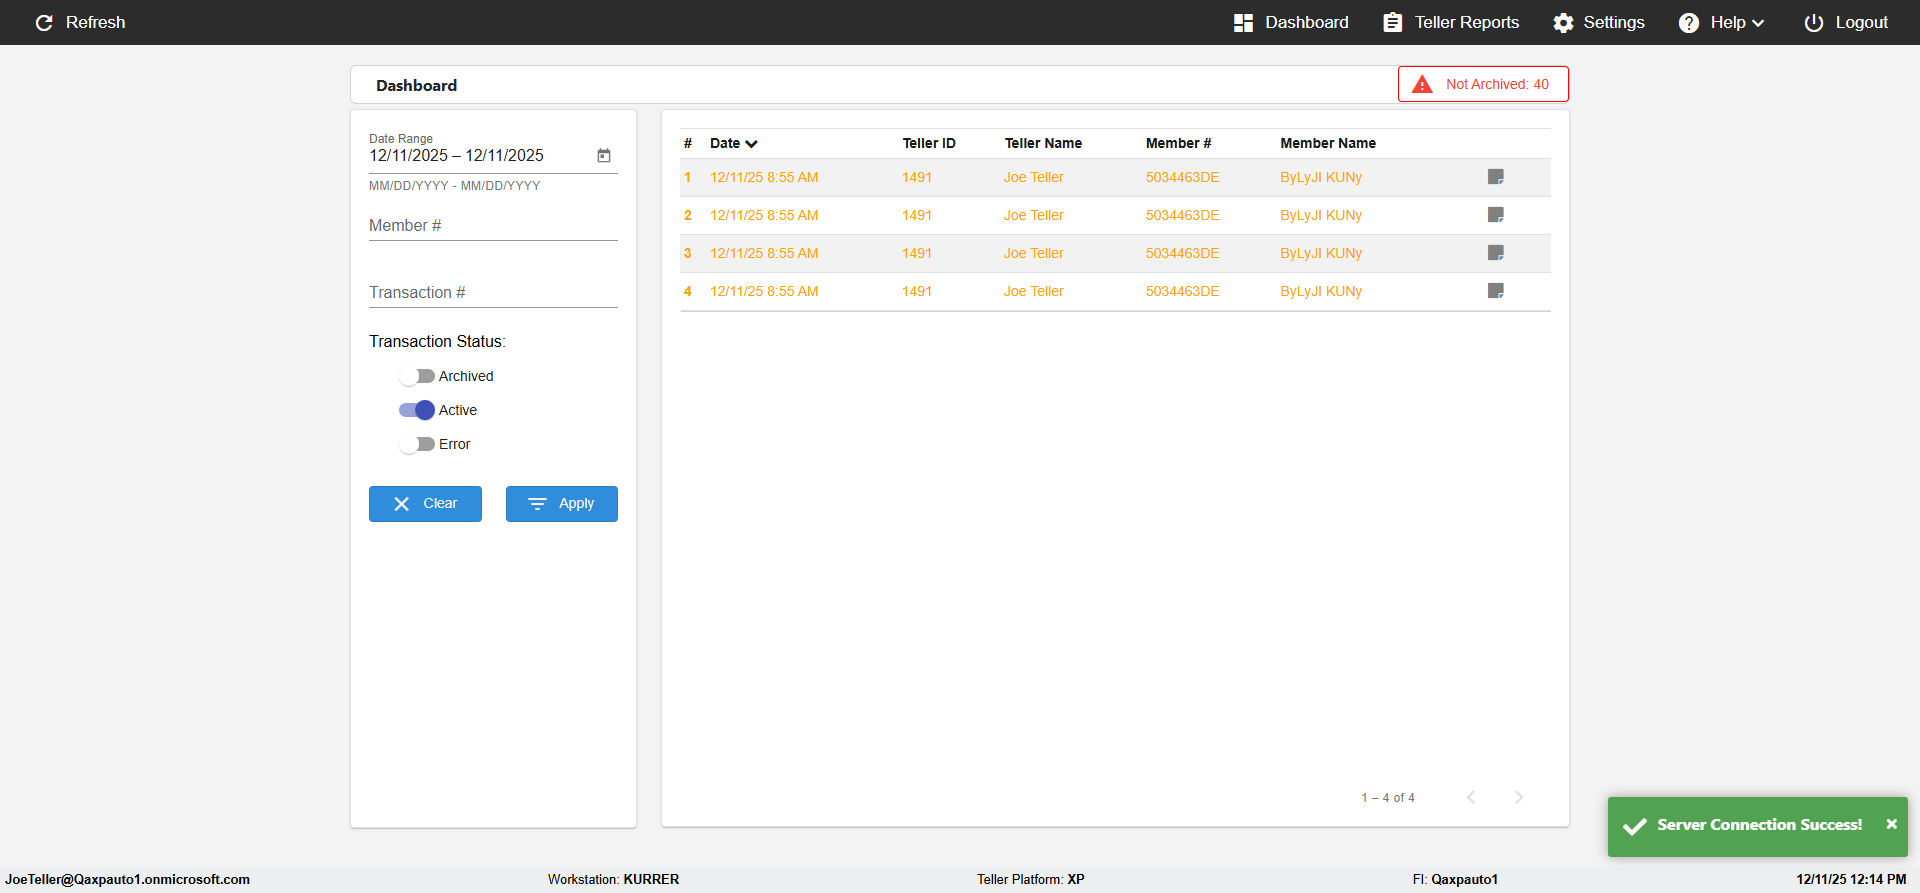
Task: Select Member # 5034463DE in row 1
Action: click(x=1182, y=177)
